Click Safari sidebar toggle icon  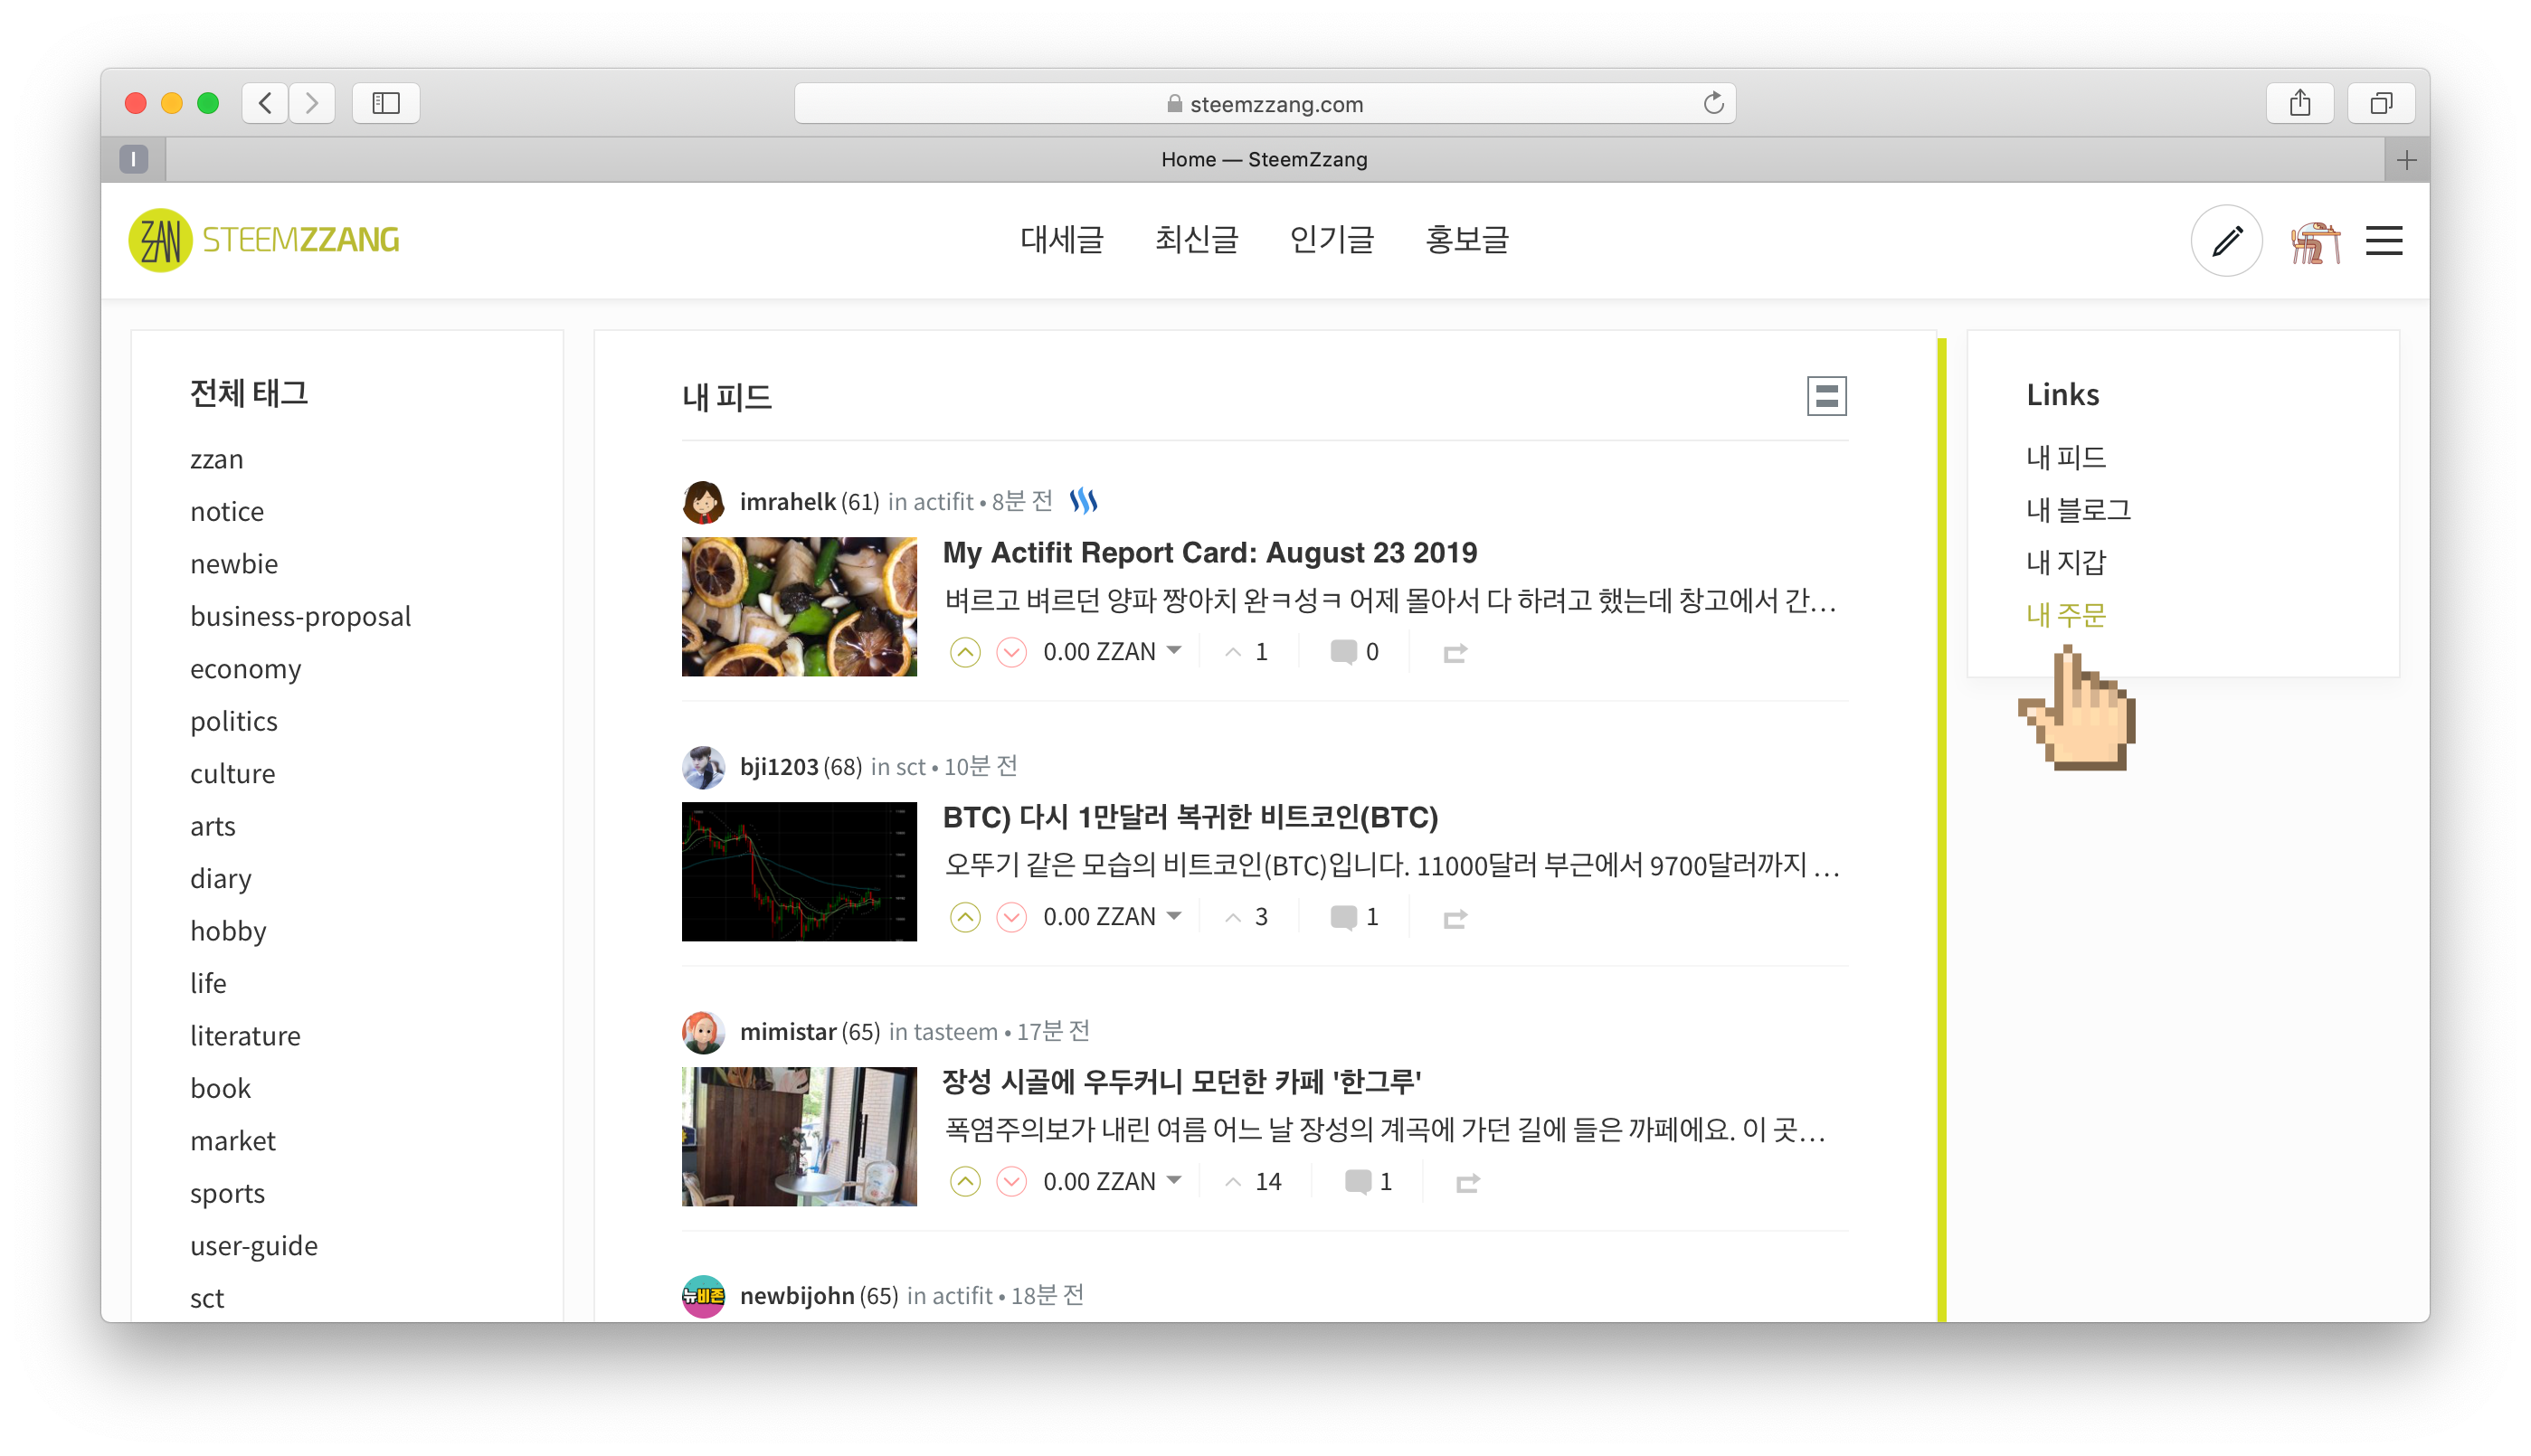pos(386,103)
